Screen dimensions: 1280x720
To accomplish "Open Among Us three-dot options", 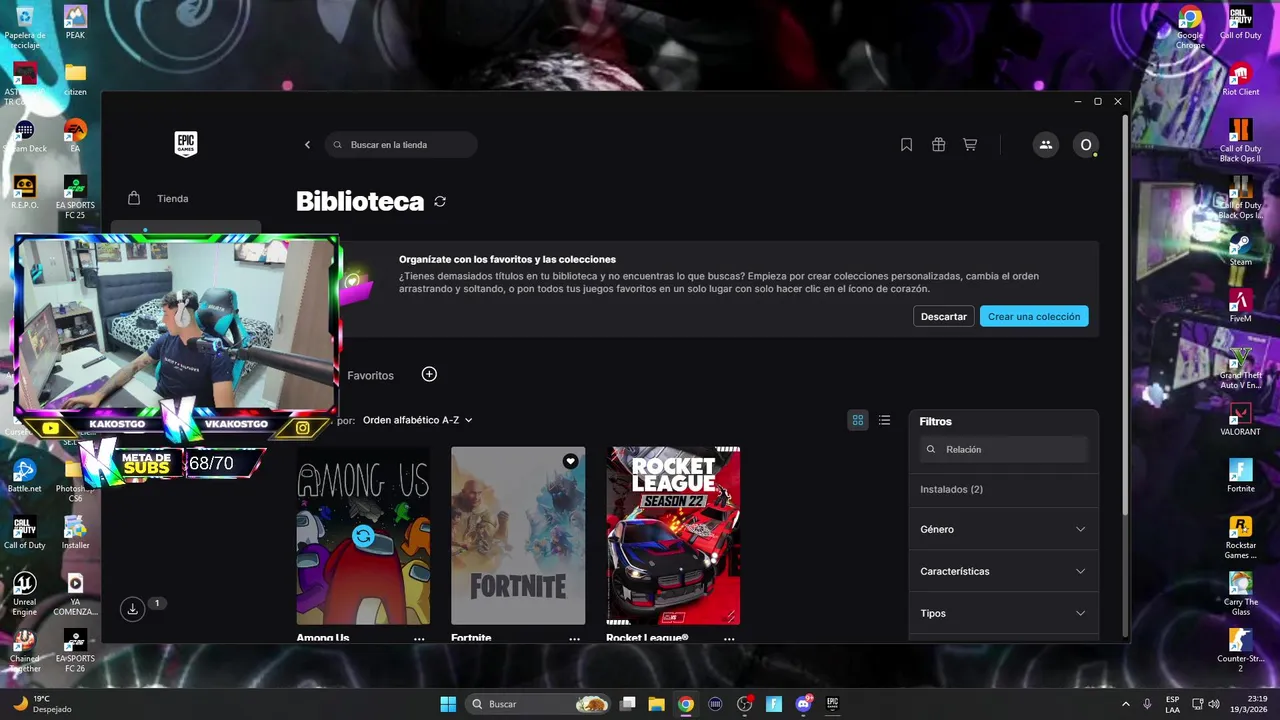I will point(419,638).
